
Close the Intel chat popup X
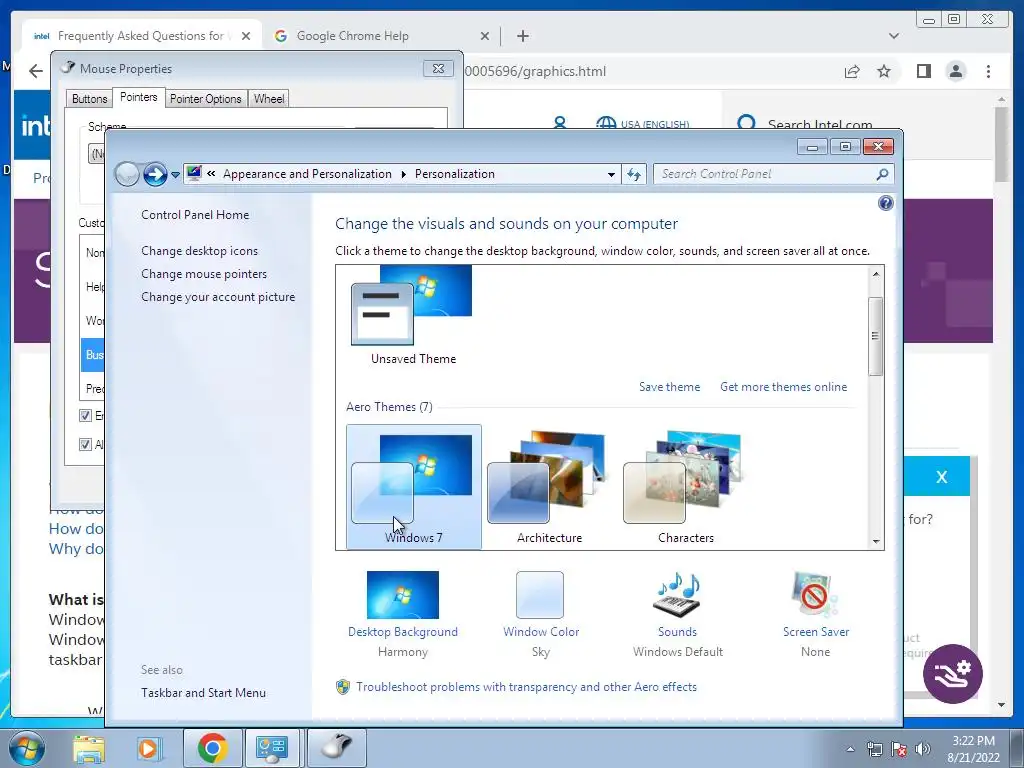[x=941, y=477]
